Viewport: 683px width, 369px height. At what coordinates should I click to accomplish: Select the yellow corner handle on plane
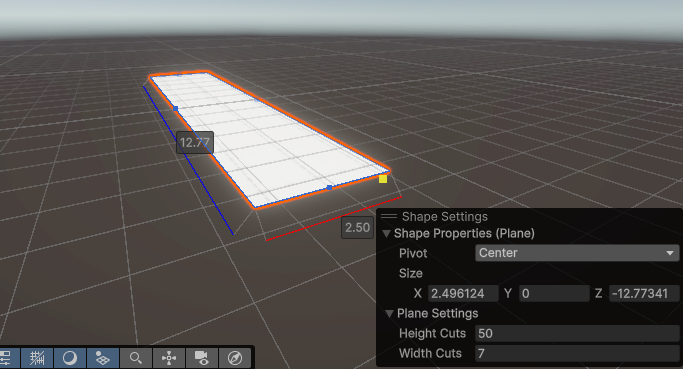point(383,179)
